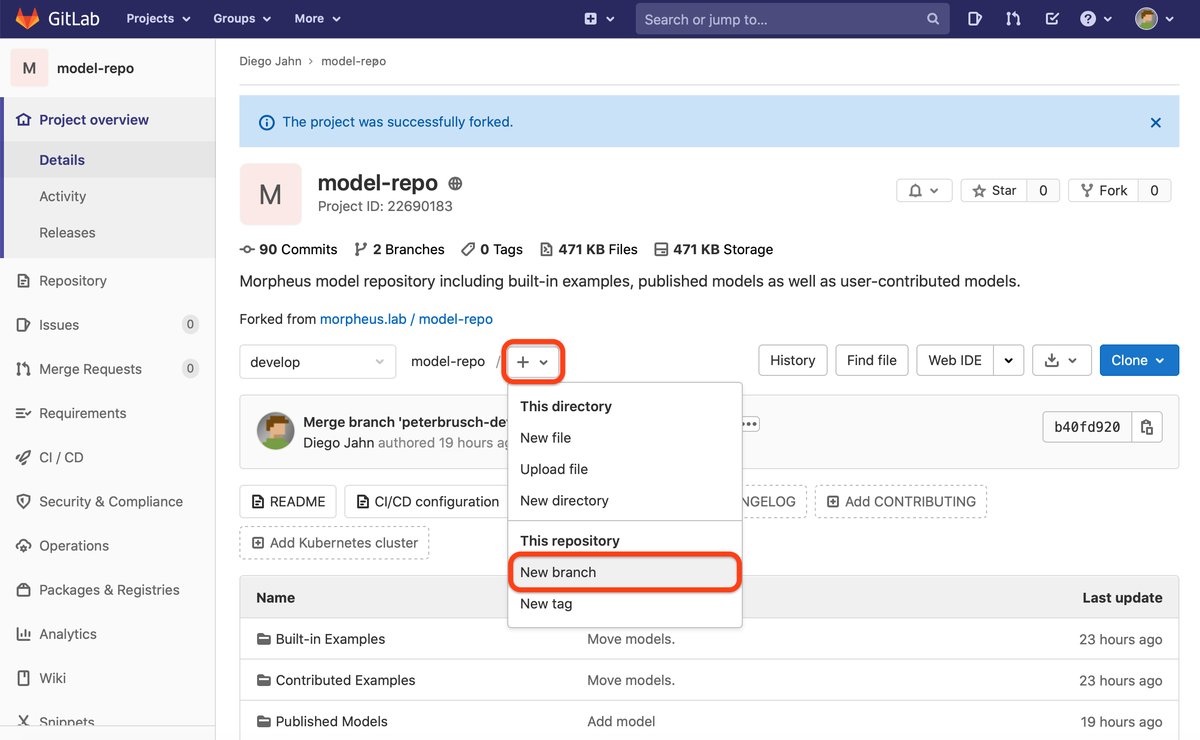This screenshot has height=740, width=1200.
Task: Click the History button
Action: pyautogui.click(x=792, y=361)
